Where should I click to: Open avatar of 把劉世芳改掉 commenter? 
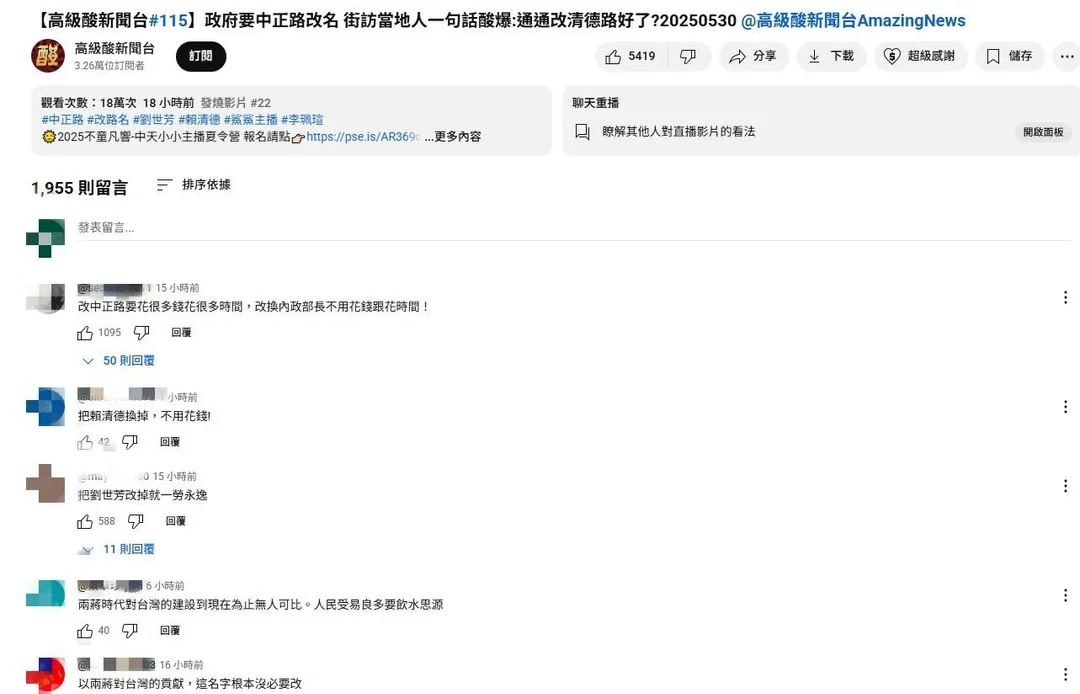pyautogui.click(x=45, y=483)
